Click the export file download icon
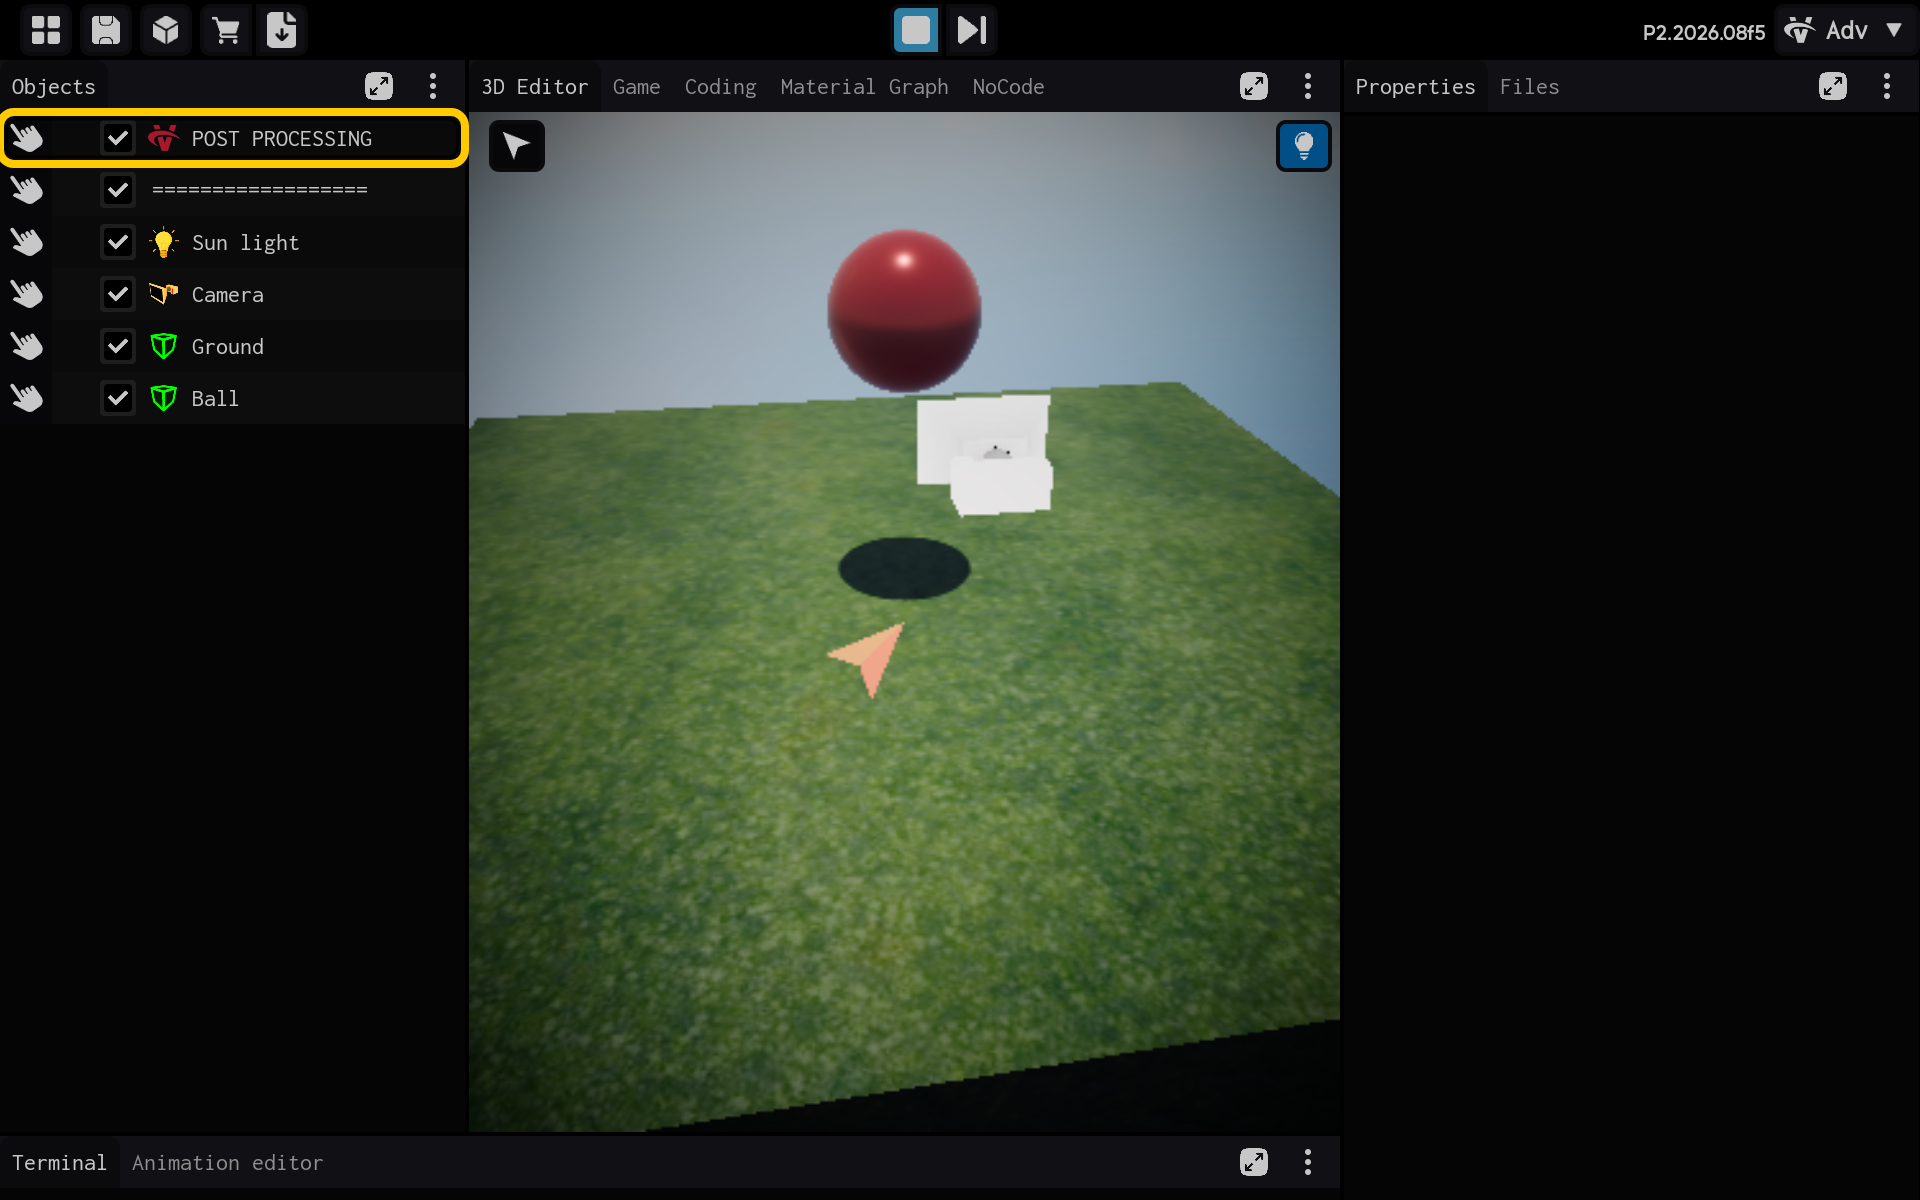This screenshot has height=1200, width=1920. pos(282,30)
